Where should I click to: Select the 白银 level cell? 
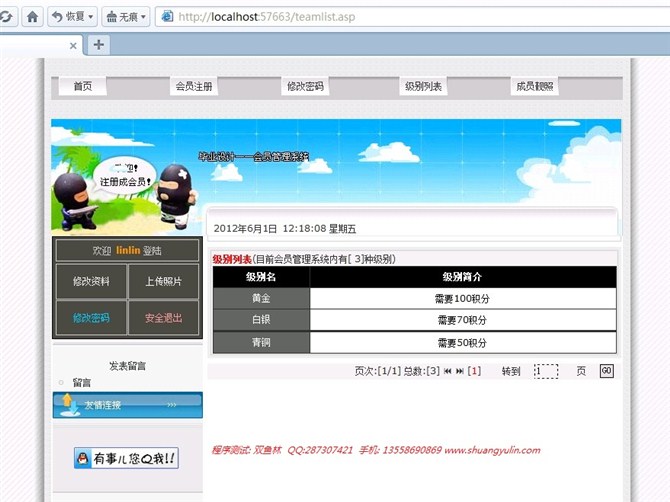click(261, 320)
